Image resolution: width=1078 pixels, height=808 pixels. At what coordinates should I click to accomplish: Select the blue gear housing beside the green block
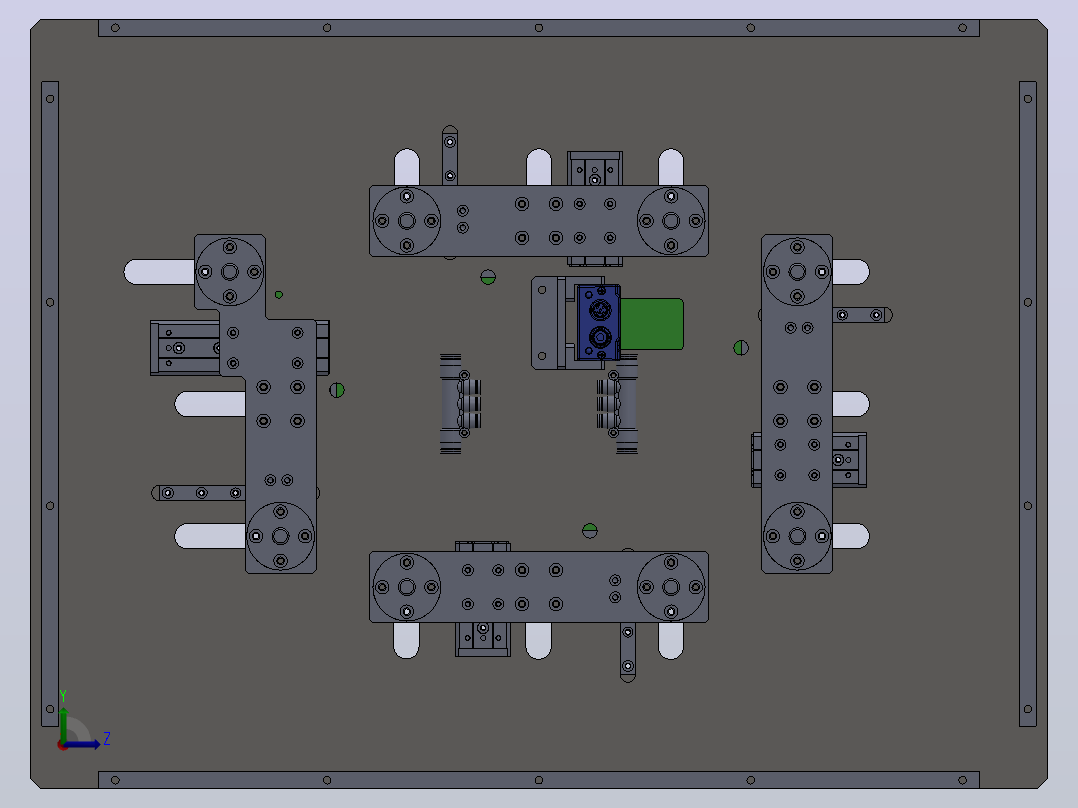click(598, 323)
